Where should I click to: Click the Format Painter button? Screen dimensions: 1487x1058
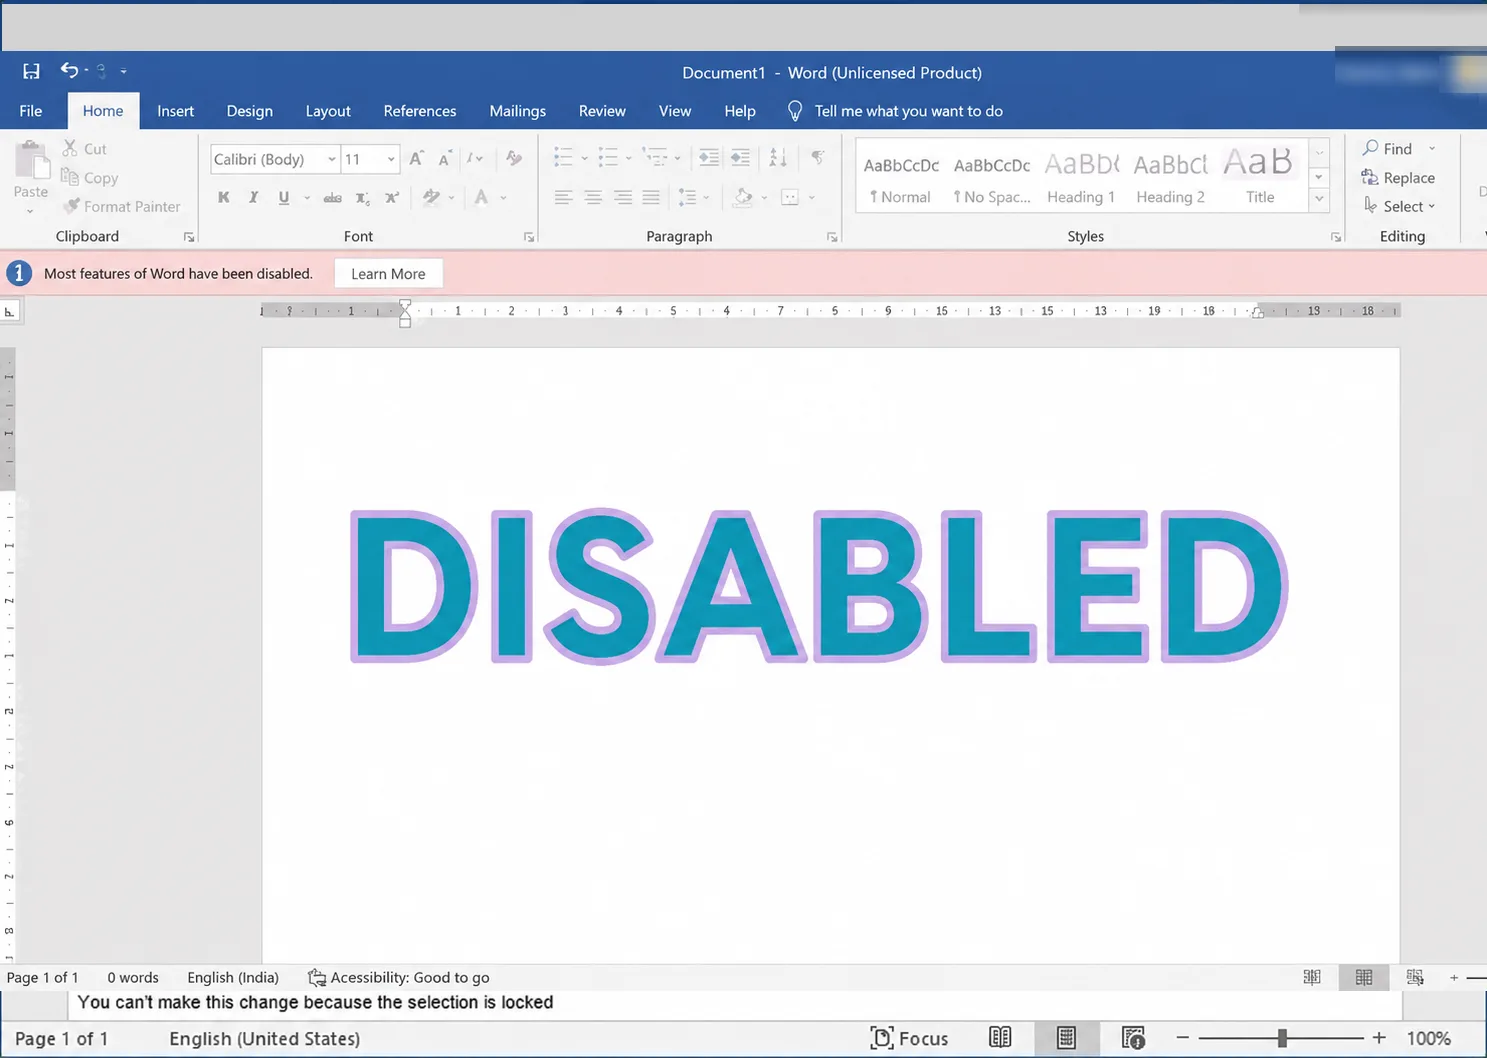[x=121, y=206]
